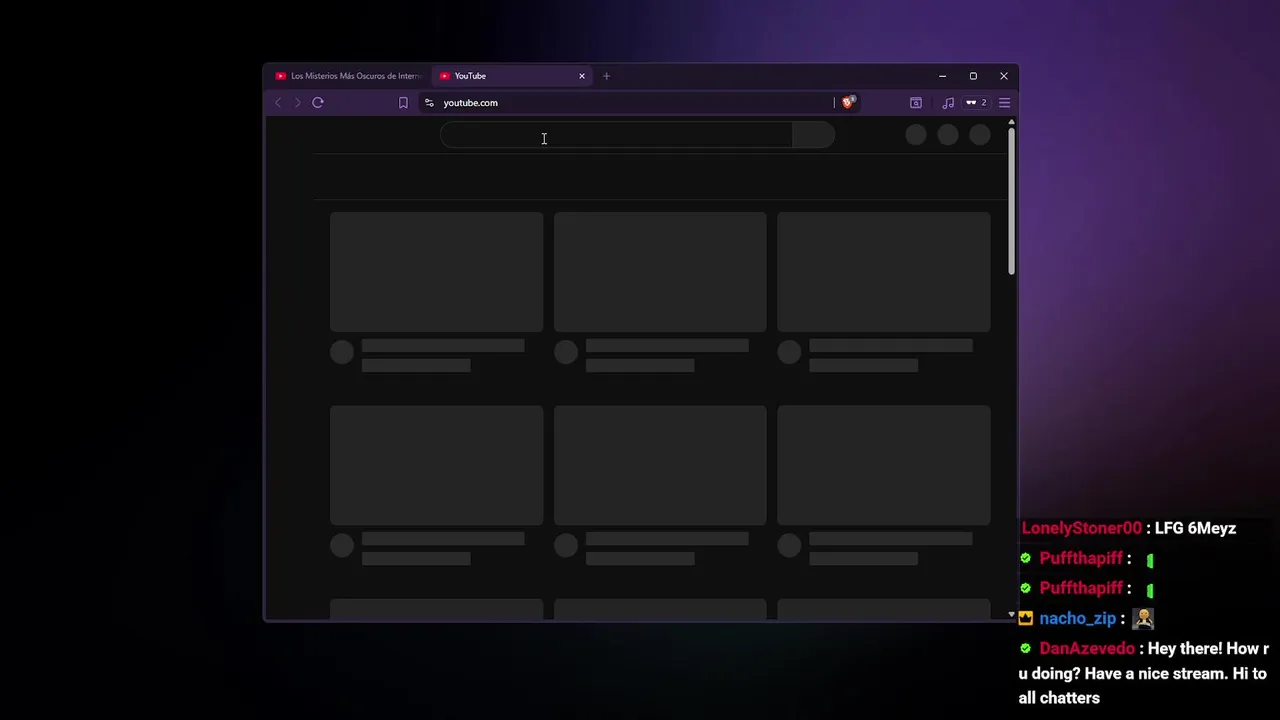The image size is (1280, 720).
Task: Maximize the browser window
Action: pos(973,76)
